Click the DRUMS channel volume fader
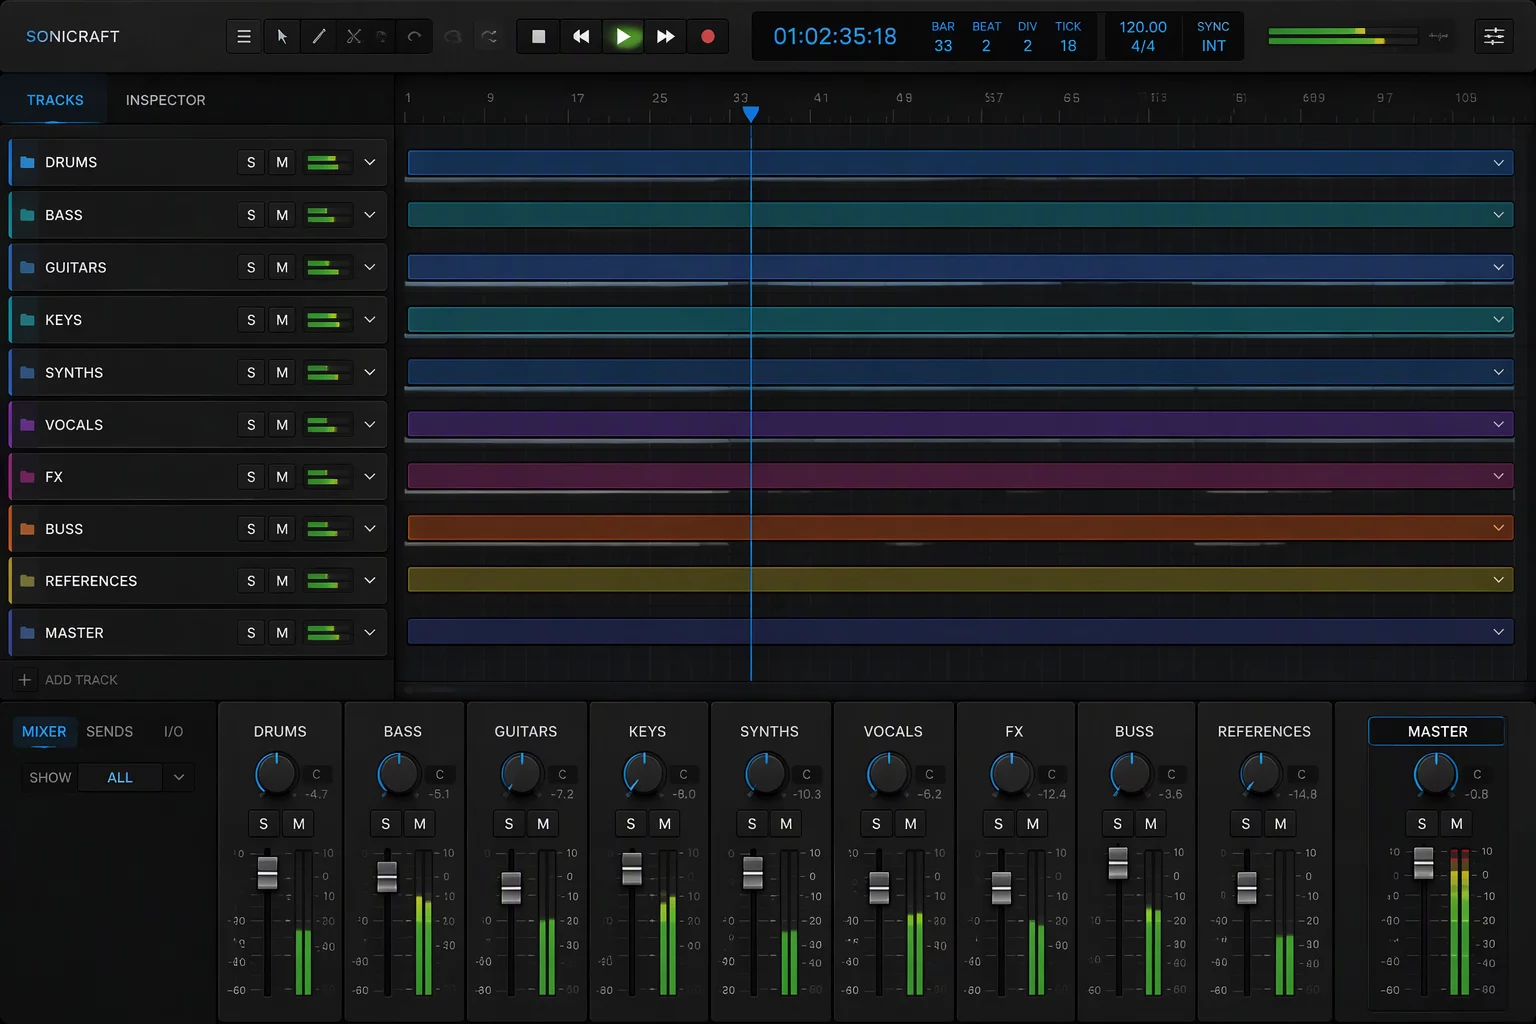Screen dimensions: 1536x1024 point(267,873)
